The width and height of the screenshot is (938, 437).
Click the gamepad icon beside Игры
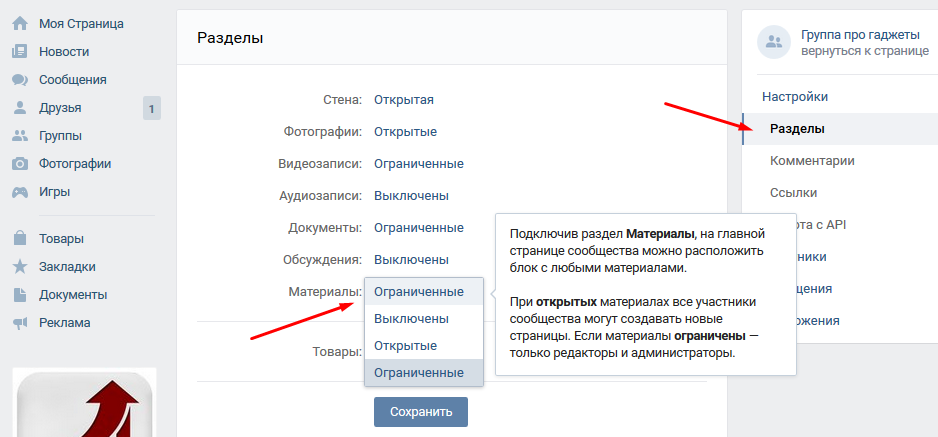(20, 192)
